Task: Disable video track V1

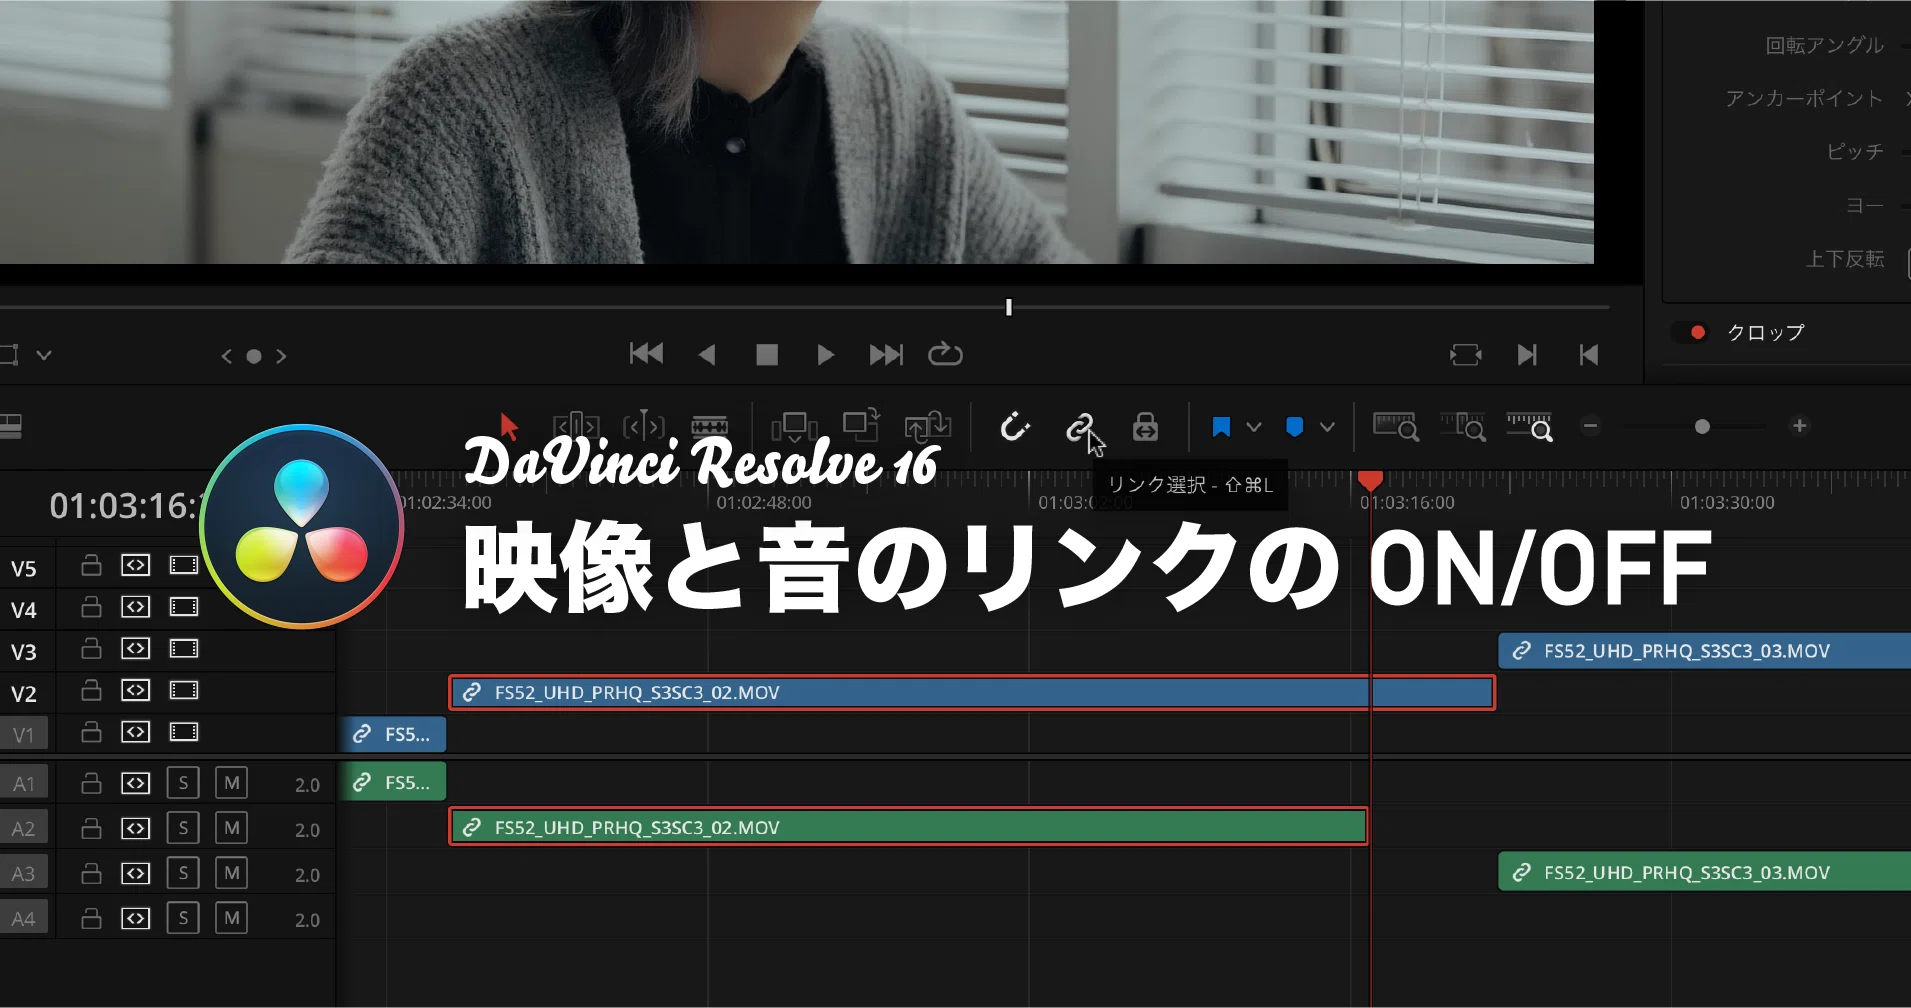Action: tap(184, 732)
